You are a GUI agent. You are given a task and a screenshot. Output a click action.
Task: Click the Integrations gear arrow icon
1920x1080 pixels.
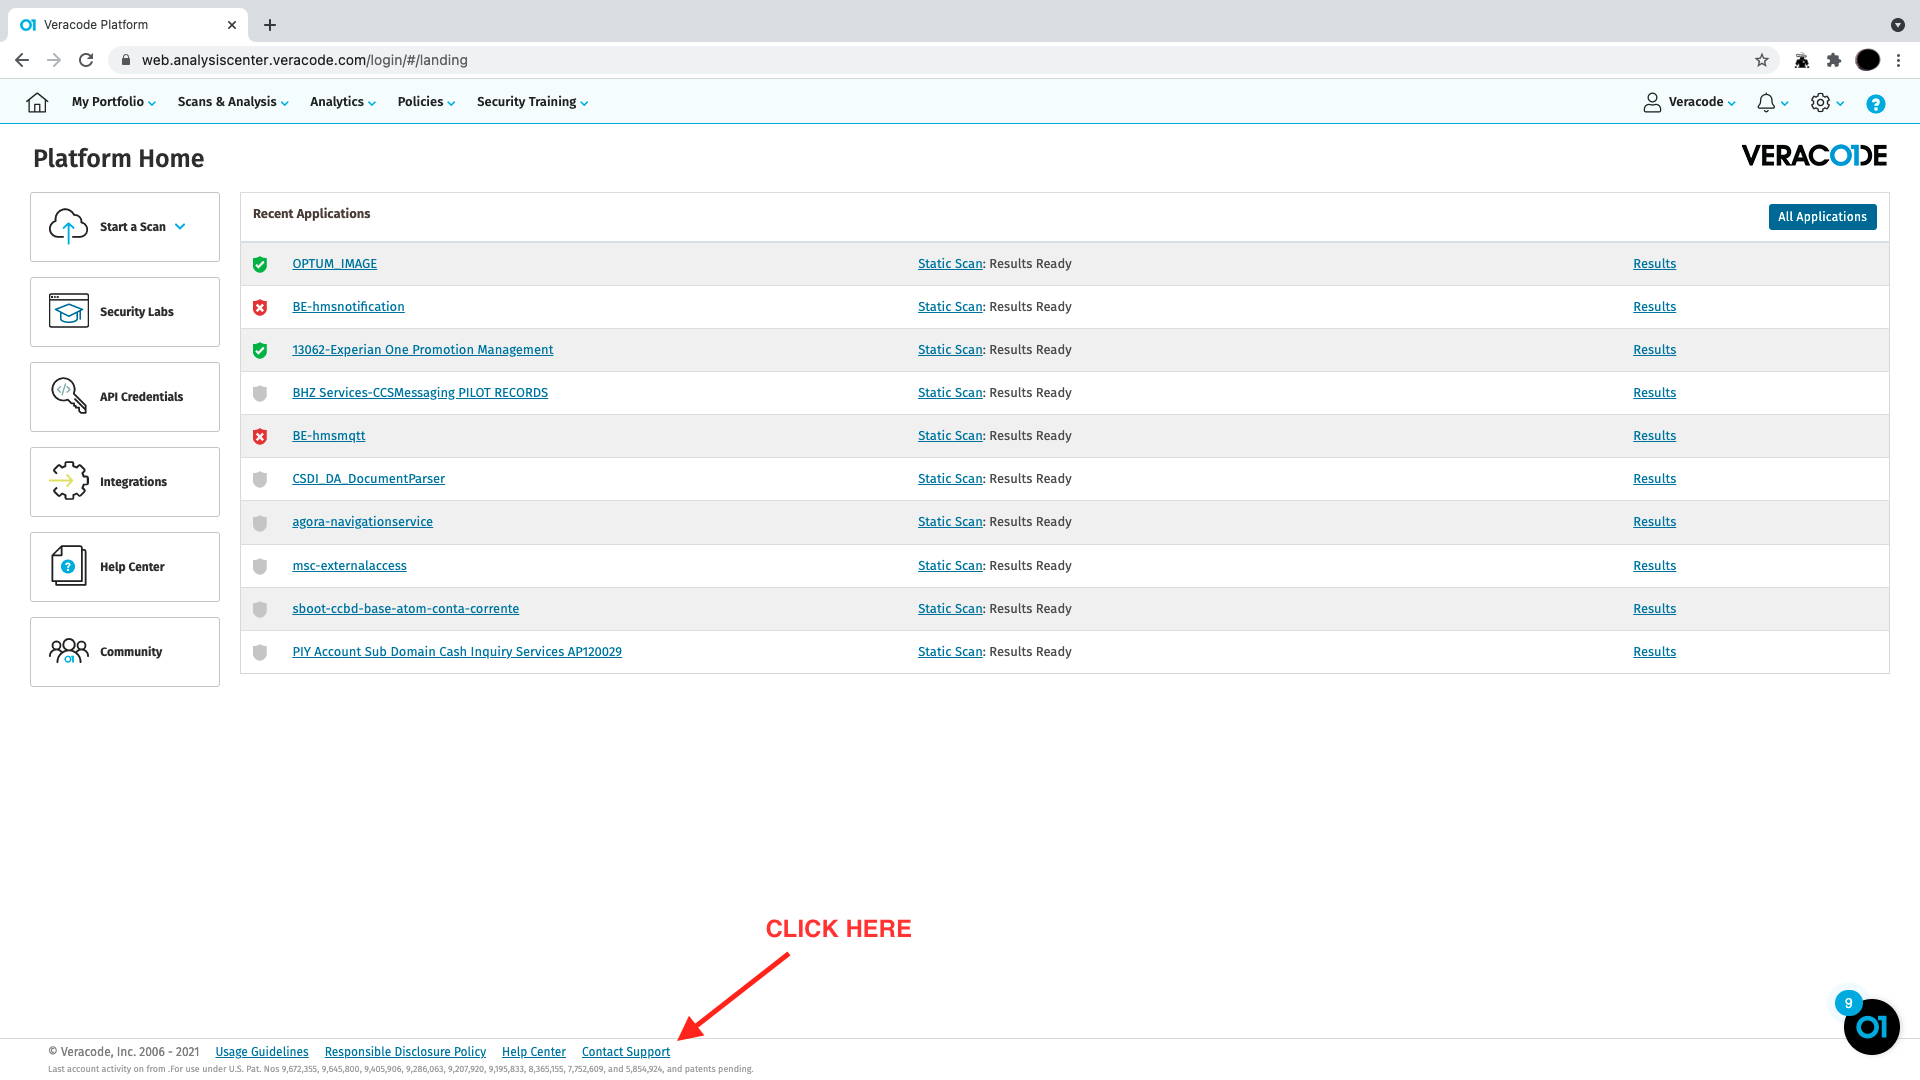pos(68,481)
